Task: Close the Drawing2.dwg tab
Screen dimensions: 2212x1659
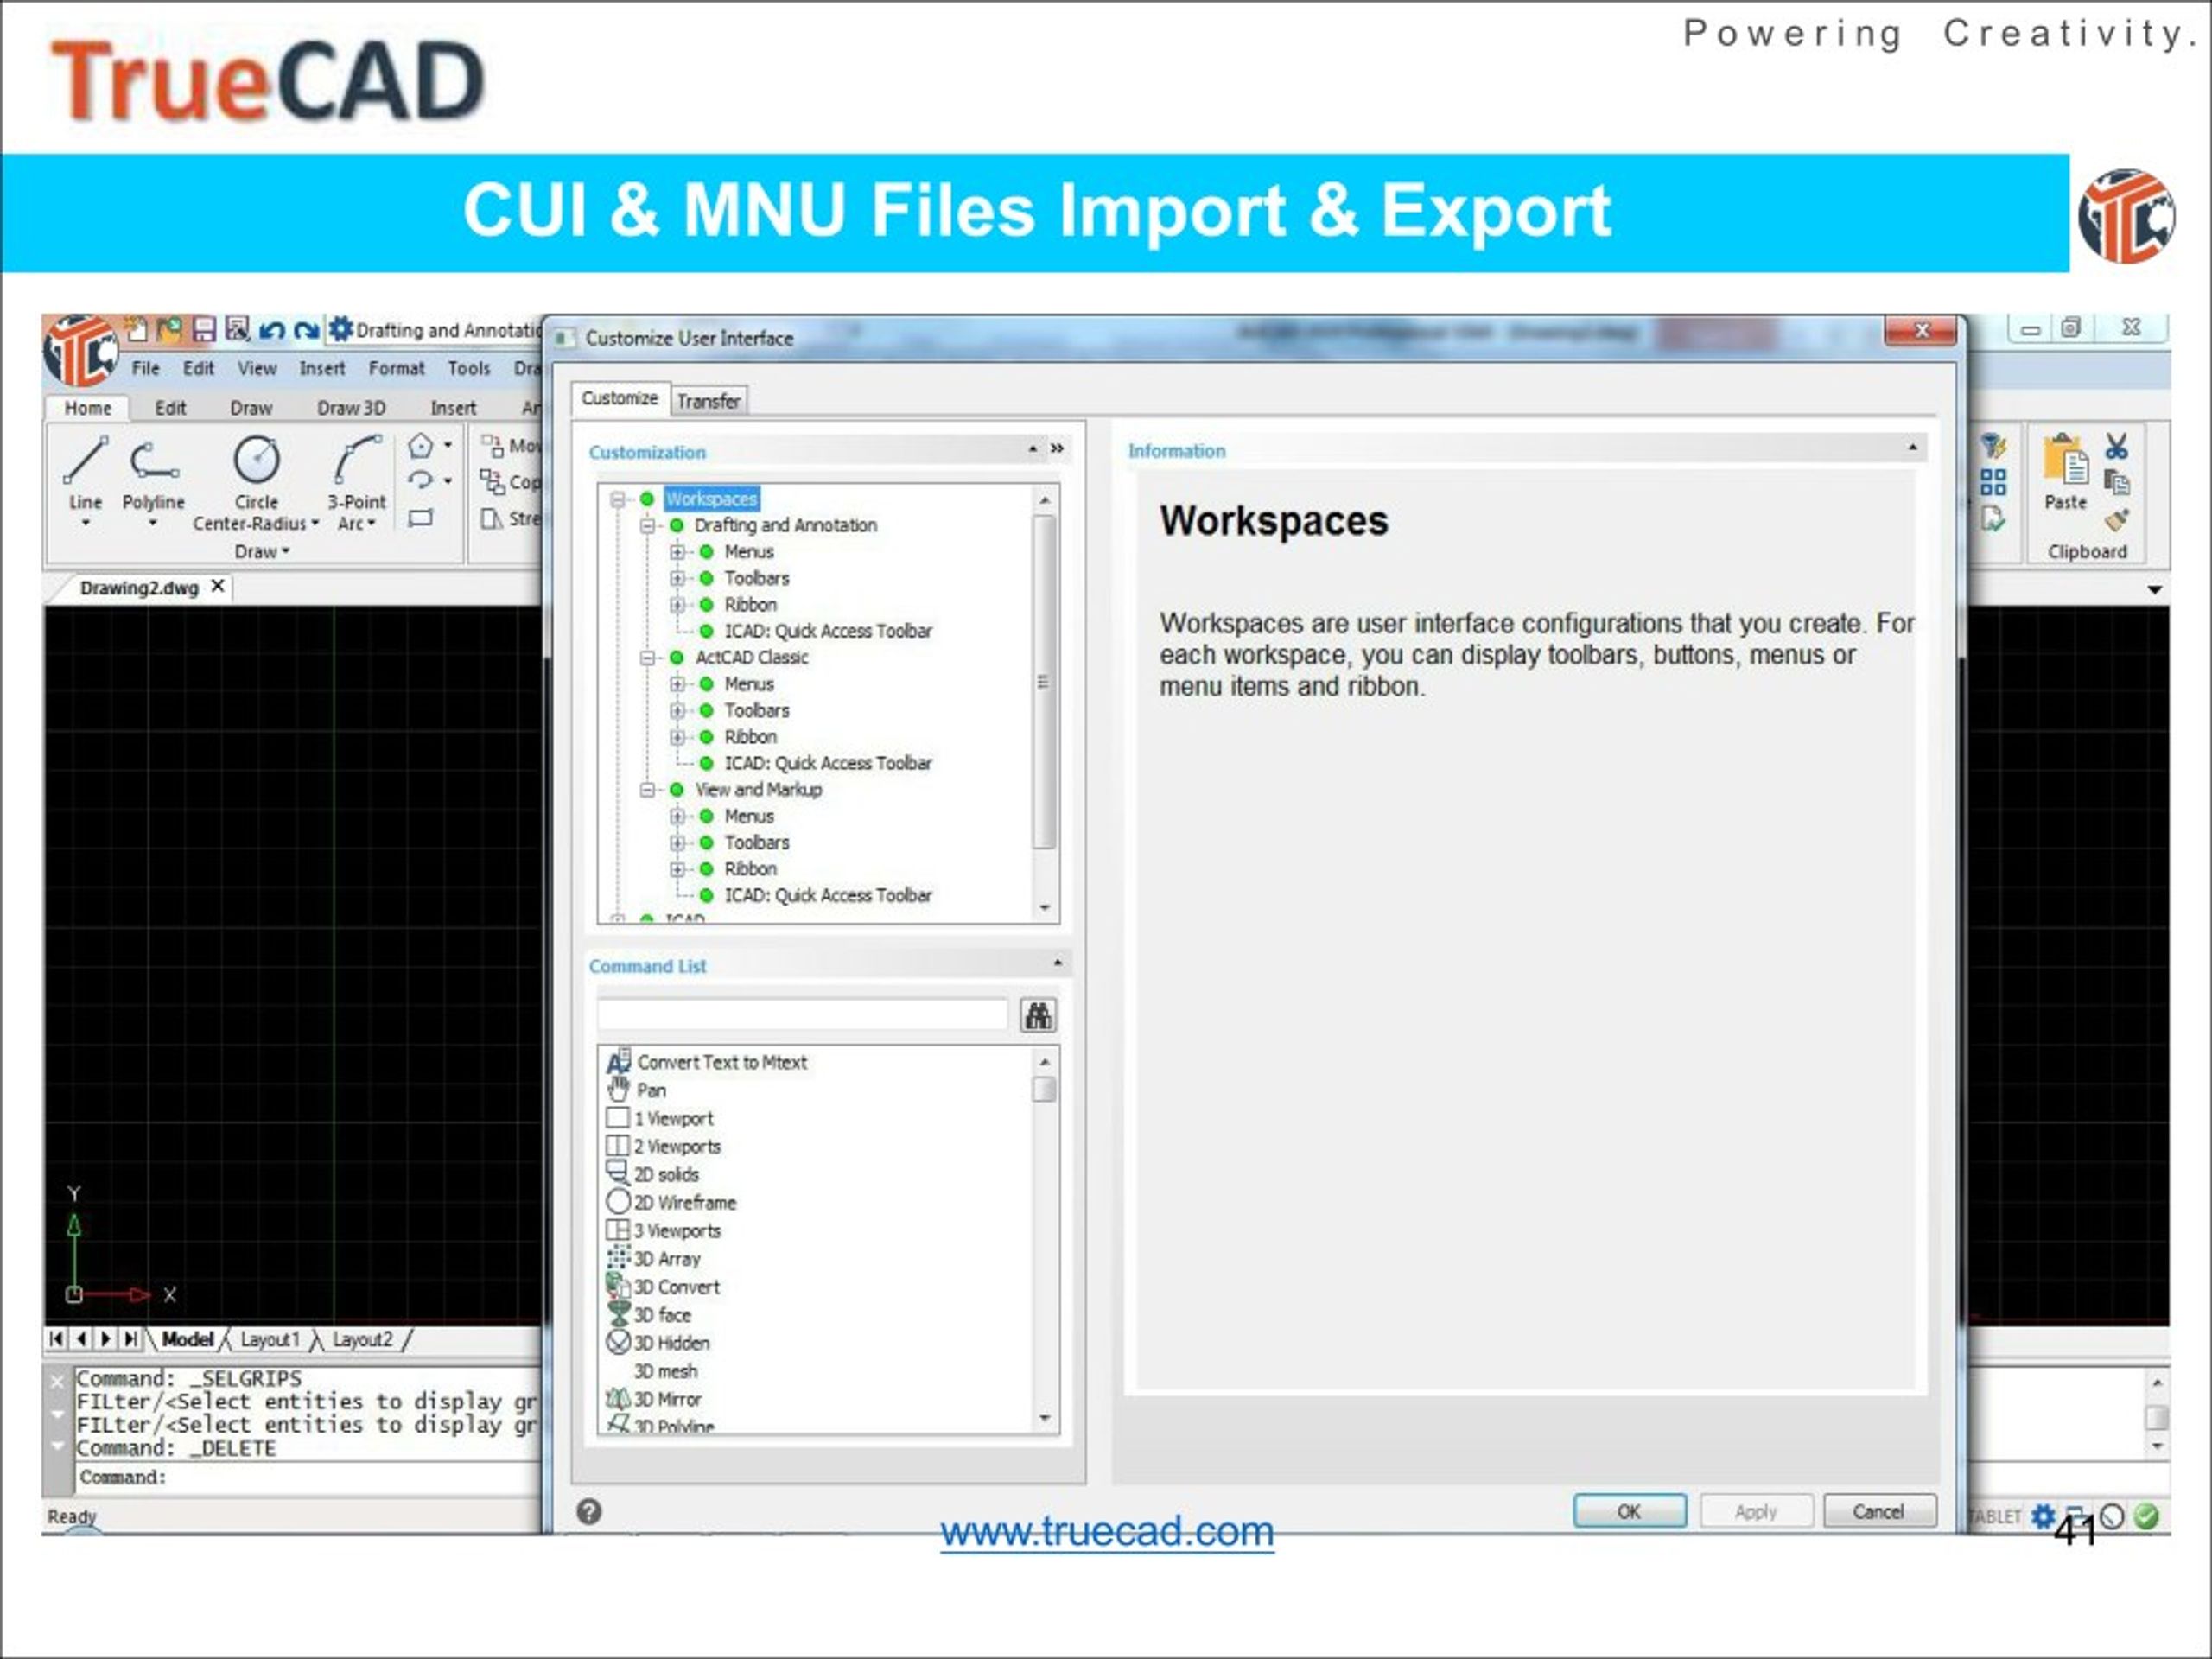Action: pyautogui.click(x=218, y=586)
